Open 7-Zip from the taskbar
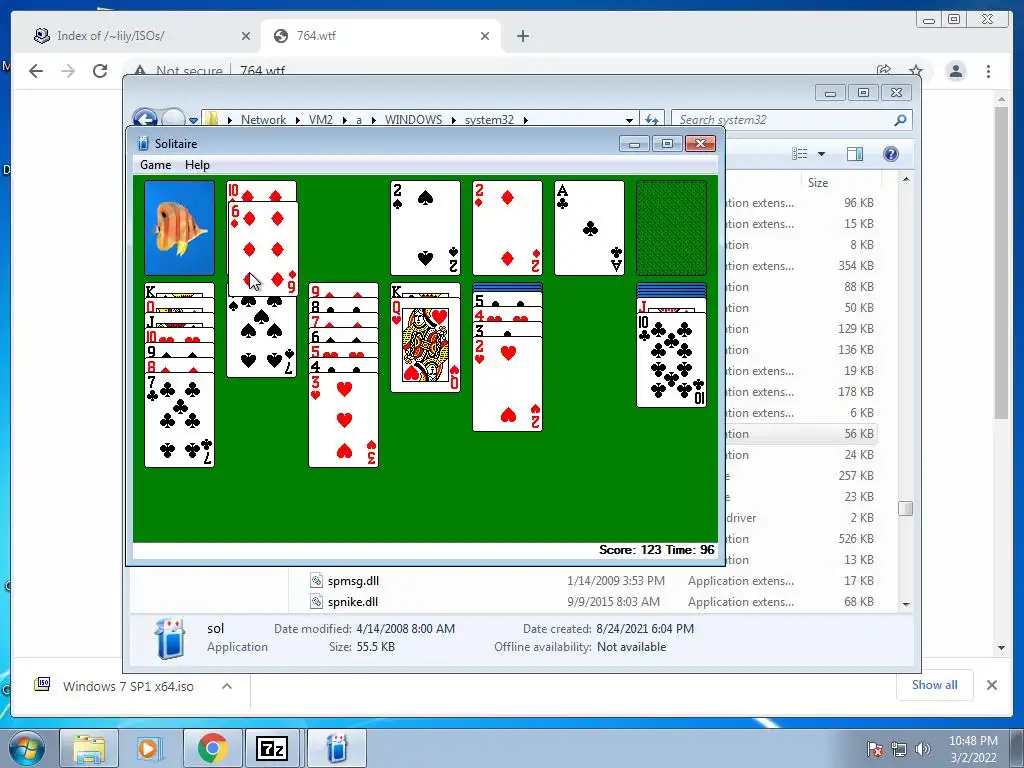 coord(272,748)
